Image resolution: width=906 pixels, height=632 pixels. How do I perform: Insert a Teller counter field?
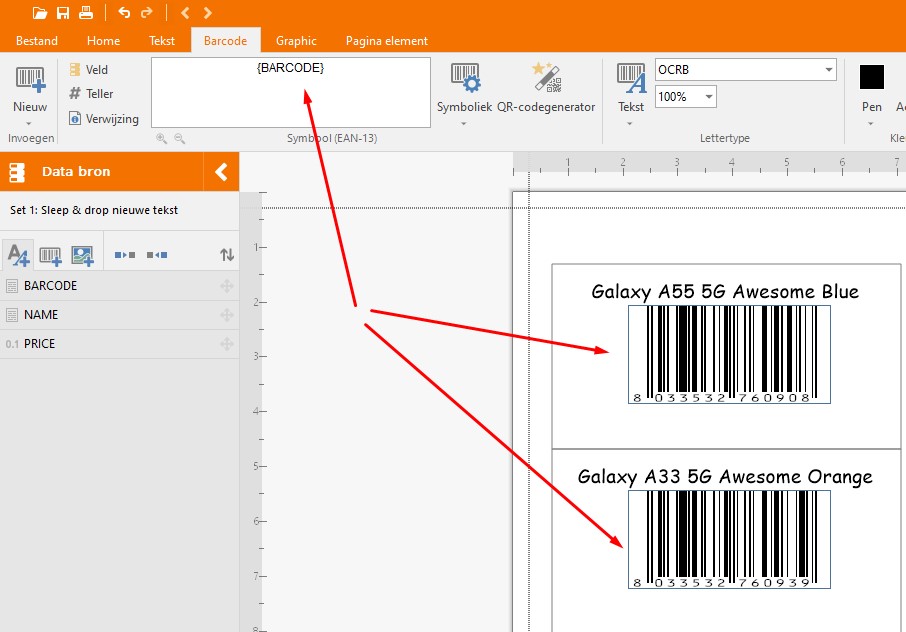click(x=90, y=94)
